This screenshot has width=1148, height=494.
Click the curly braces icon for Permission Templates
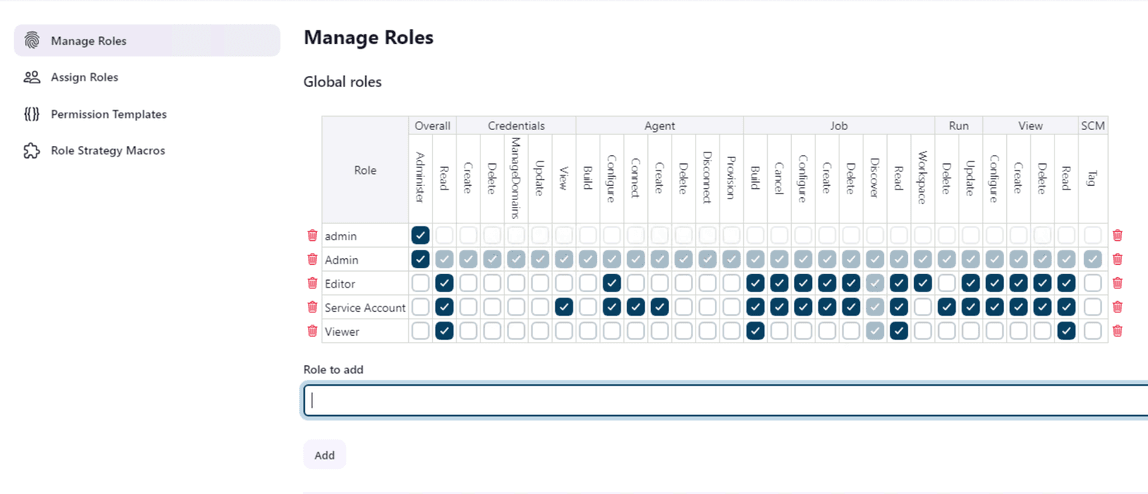(32, 114)
